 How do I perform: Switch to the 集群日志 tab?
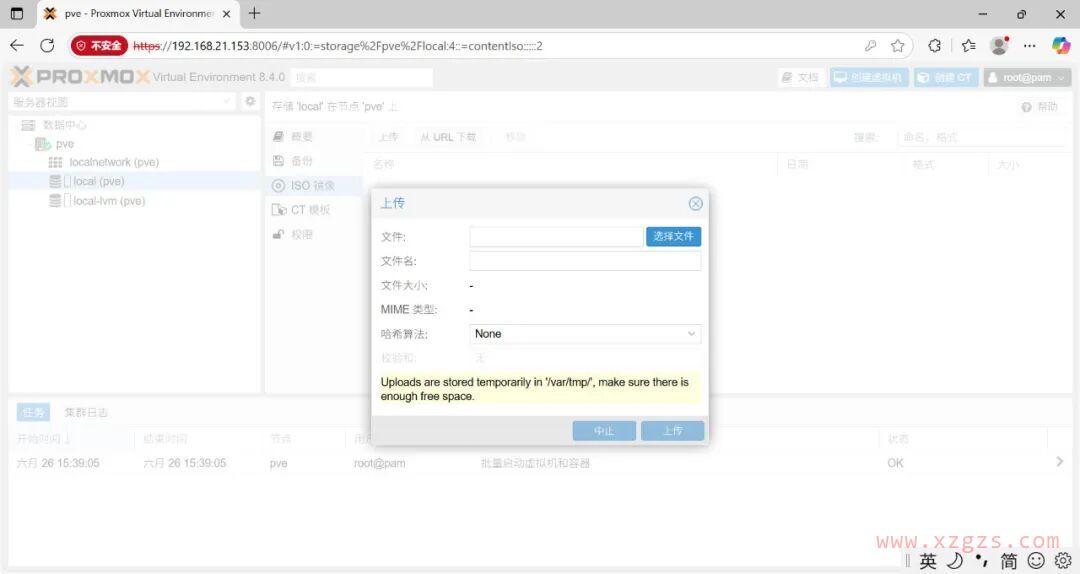point(86,412)
